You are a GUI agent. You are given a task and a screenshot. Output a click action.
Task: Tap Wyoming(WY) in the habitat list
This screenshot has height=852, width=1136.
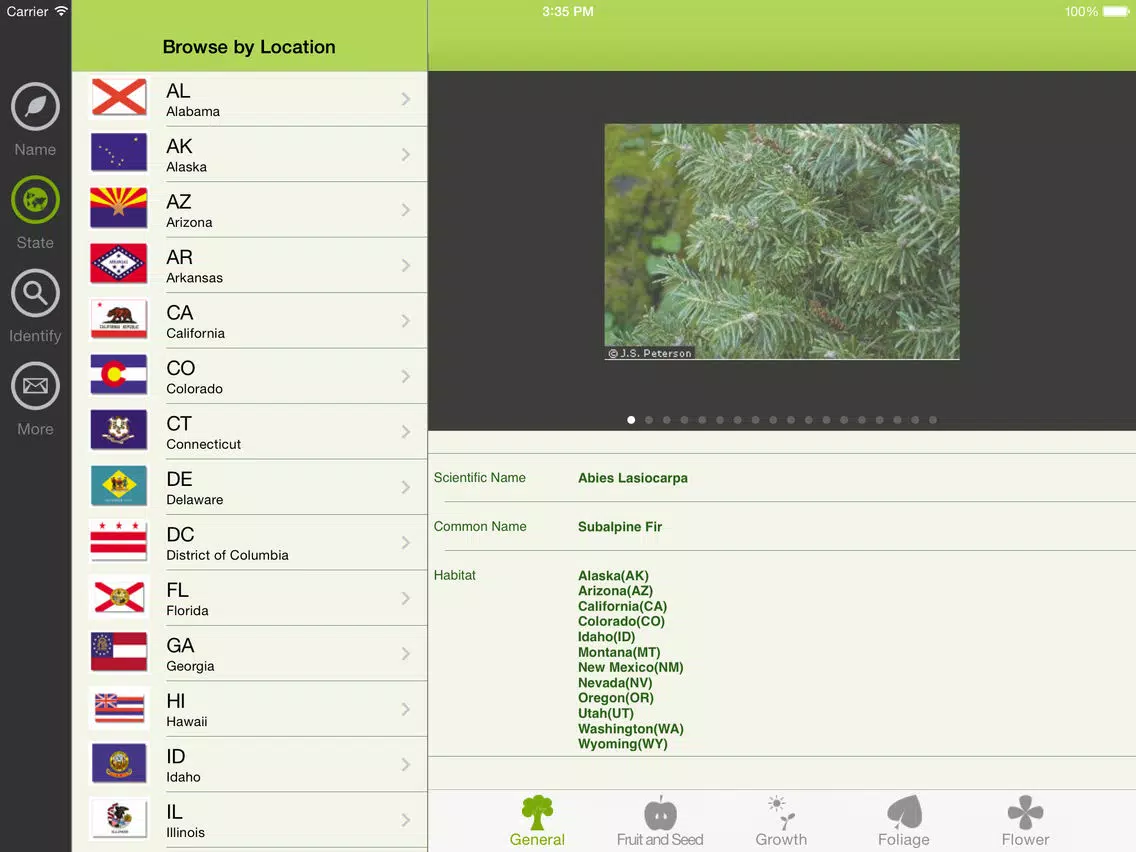coord(622,744)
